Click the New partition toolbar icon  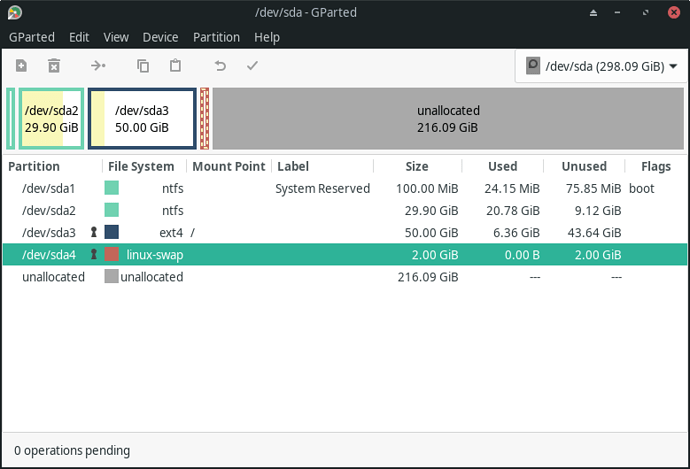[21, 66]
